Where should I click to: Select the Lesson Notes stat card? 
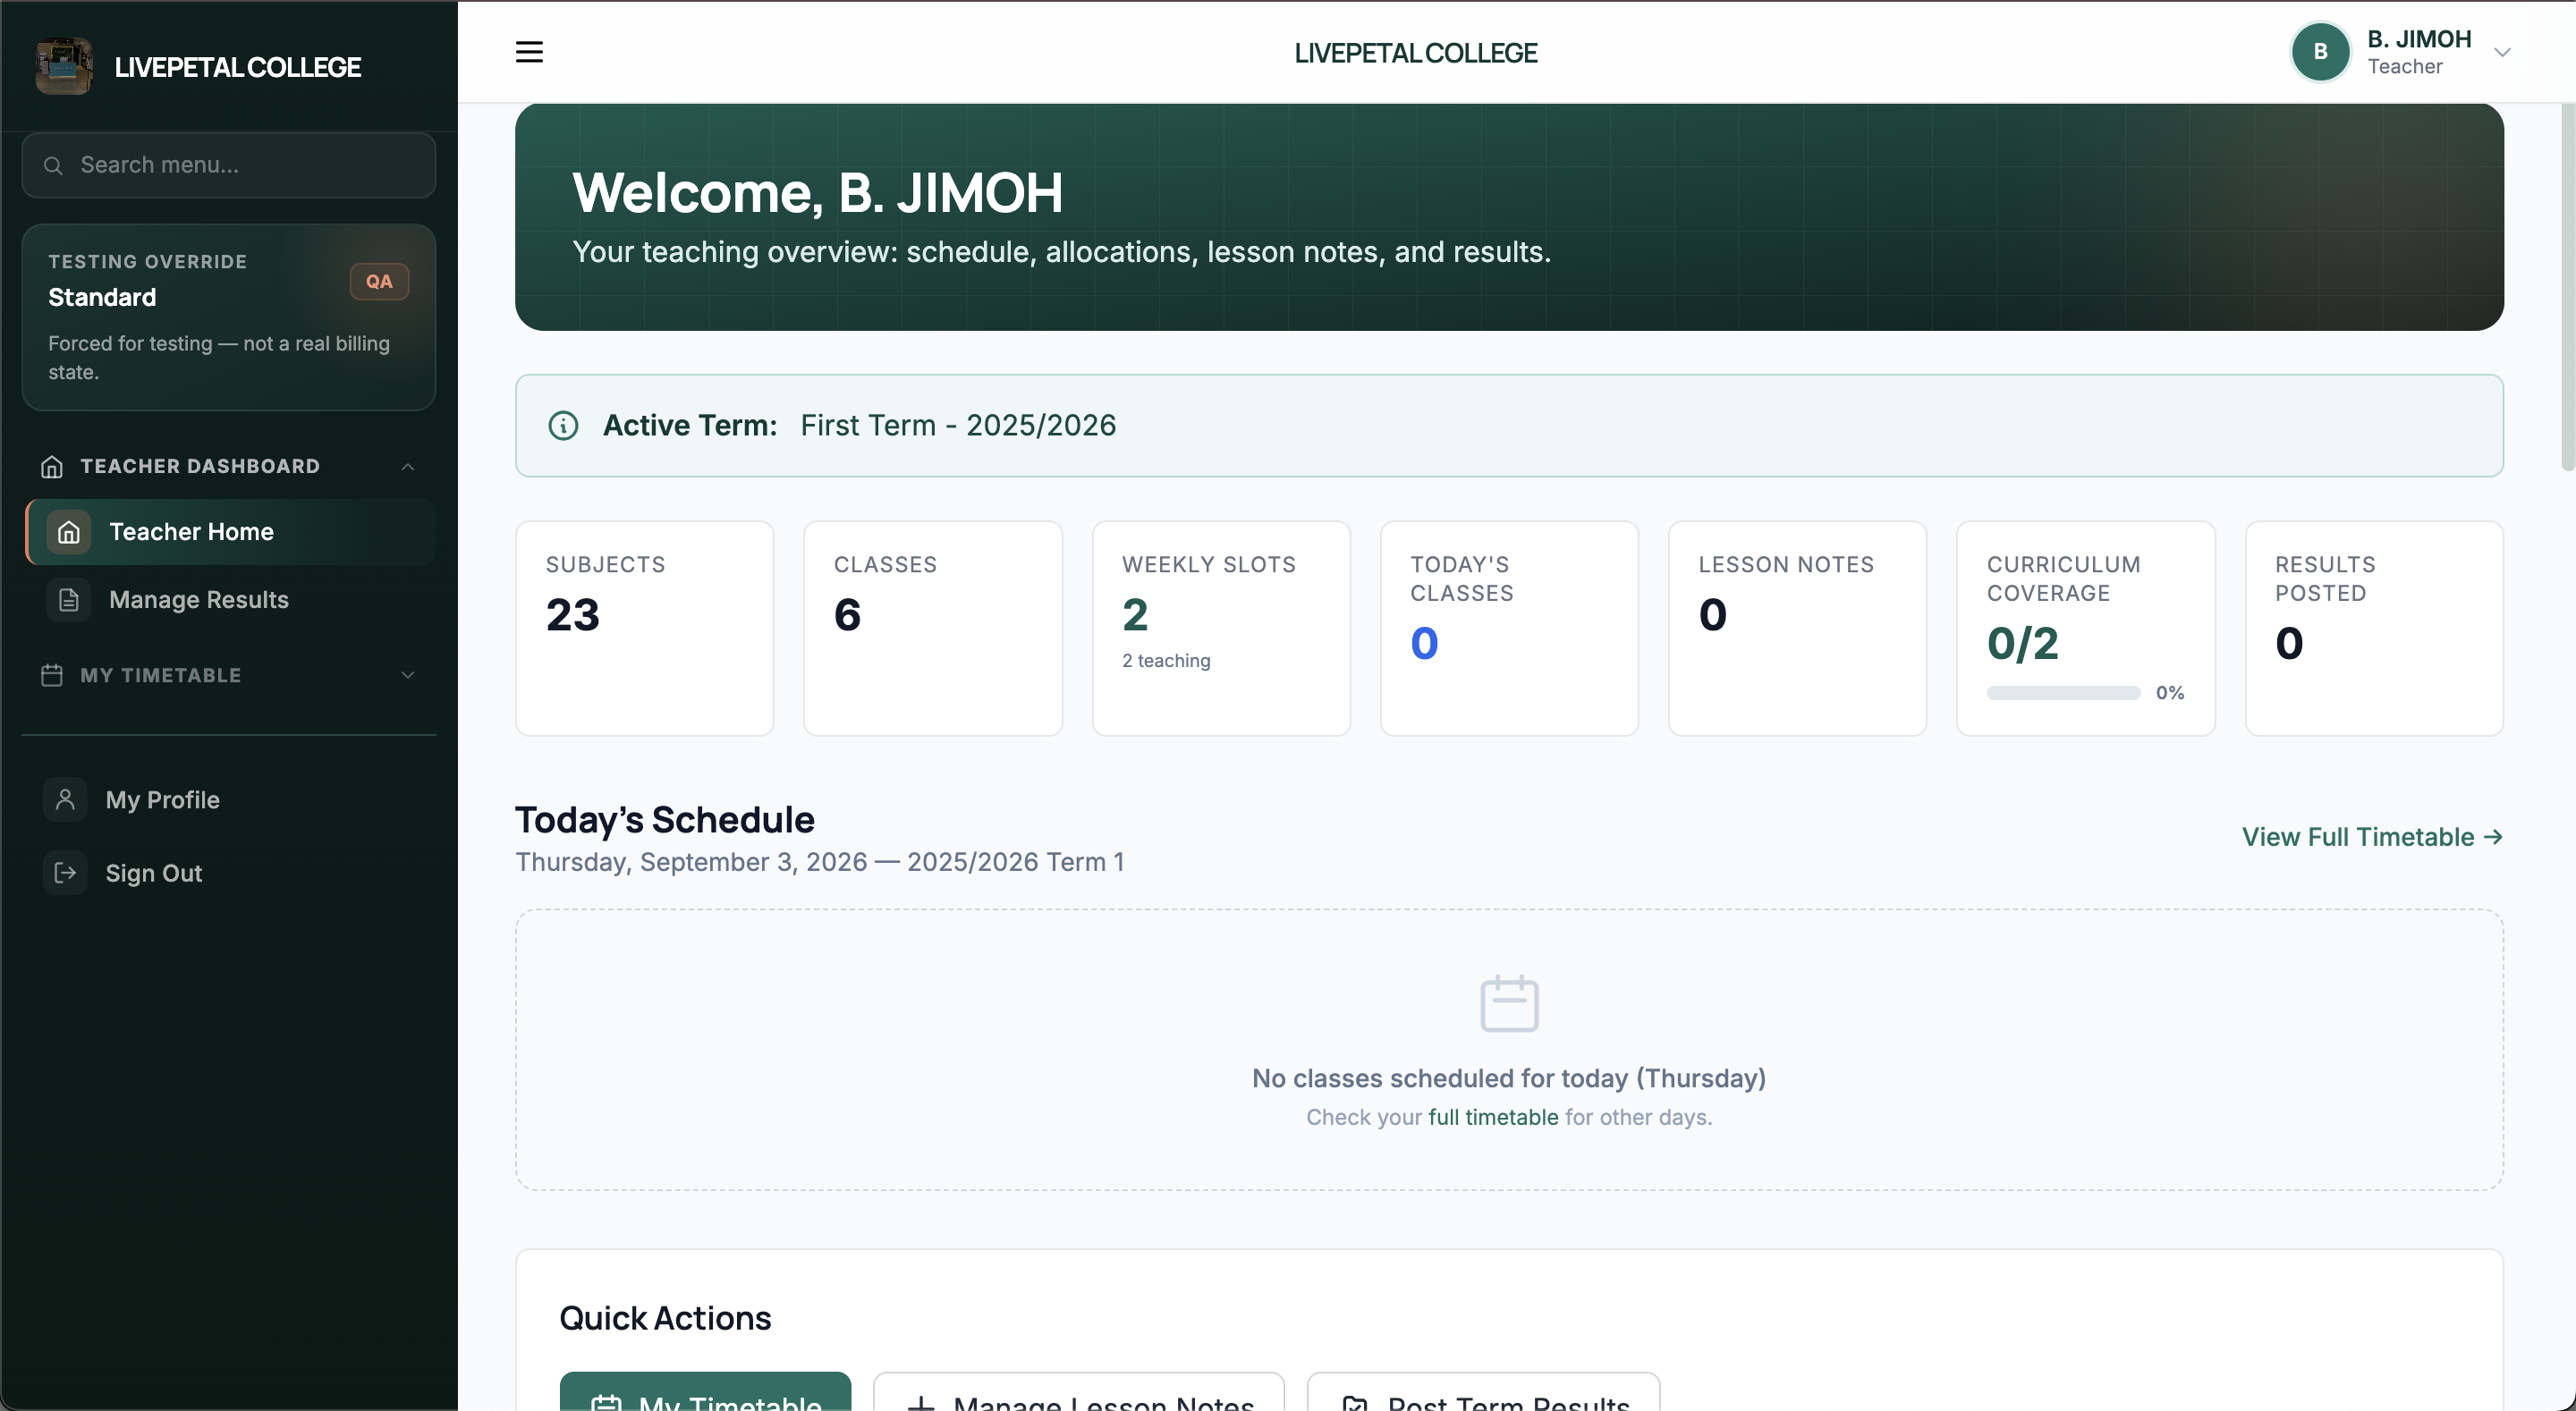coord(1797,629)
